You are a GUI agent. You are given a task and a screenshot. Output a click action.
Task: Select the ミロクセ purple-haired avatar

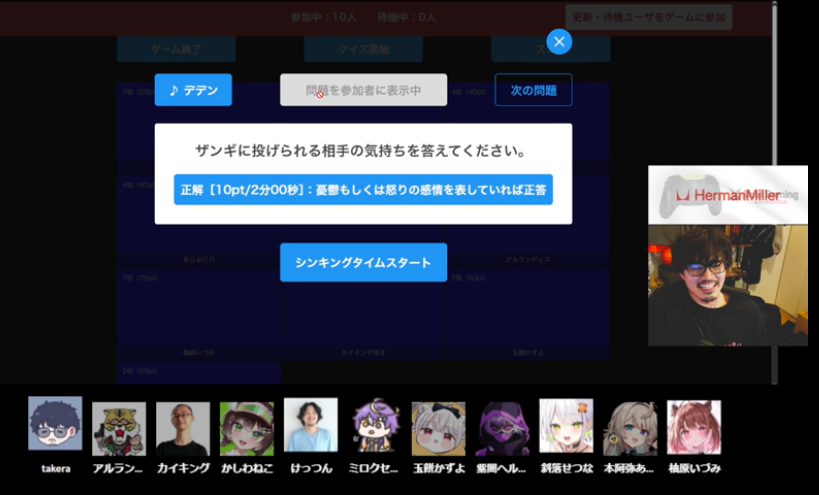[375, 429]
